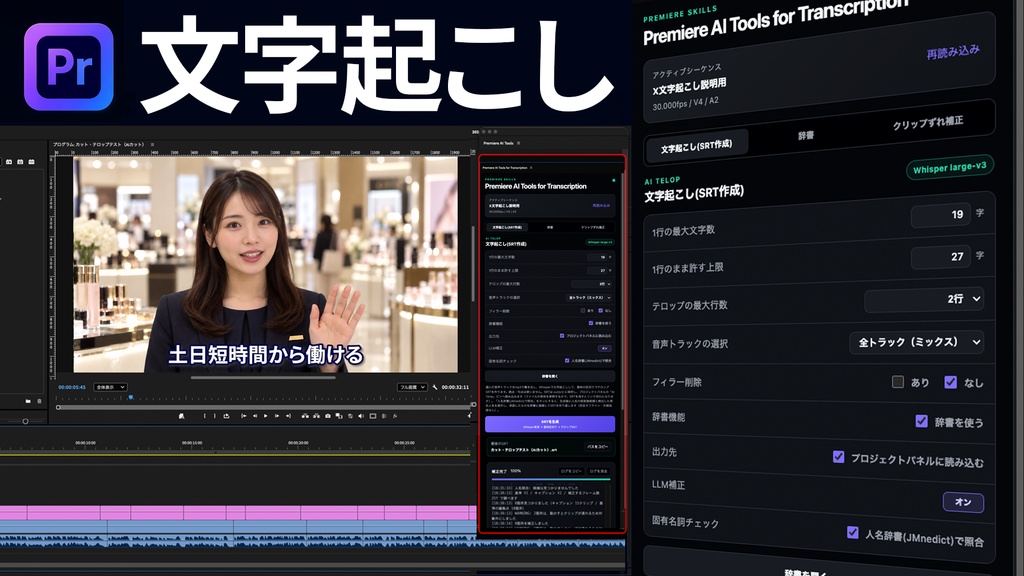Open 全体表示 zoom level dropdown
This screenshot has width=1024, height=576.
pos(110,387)
